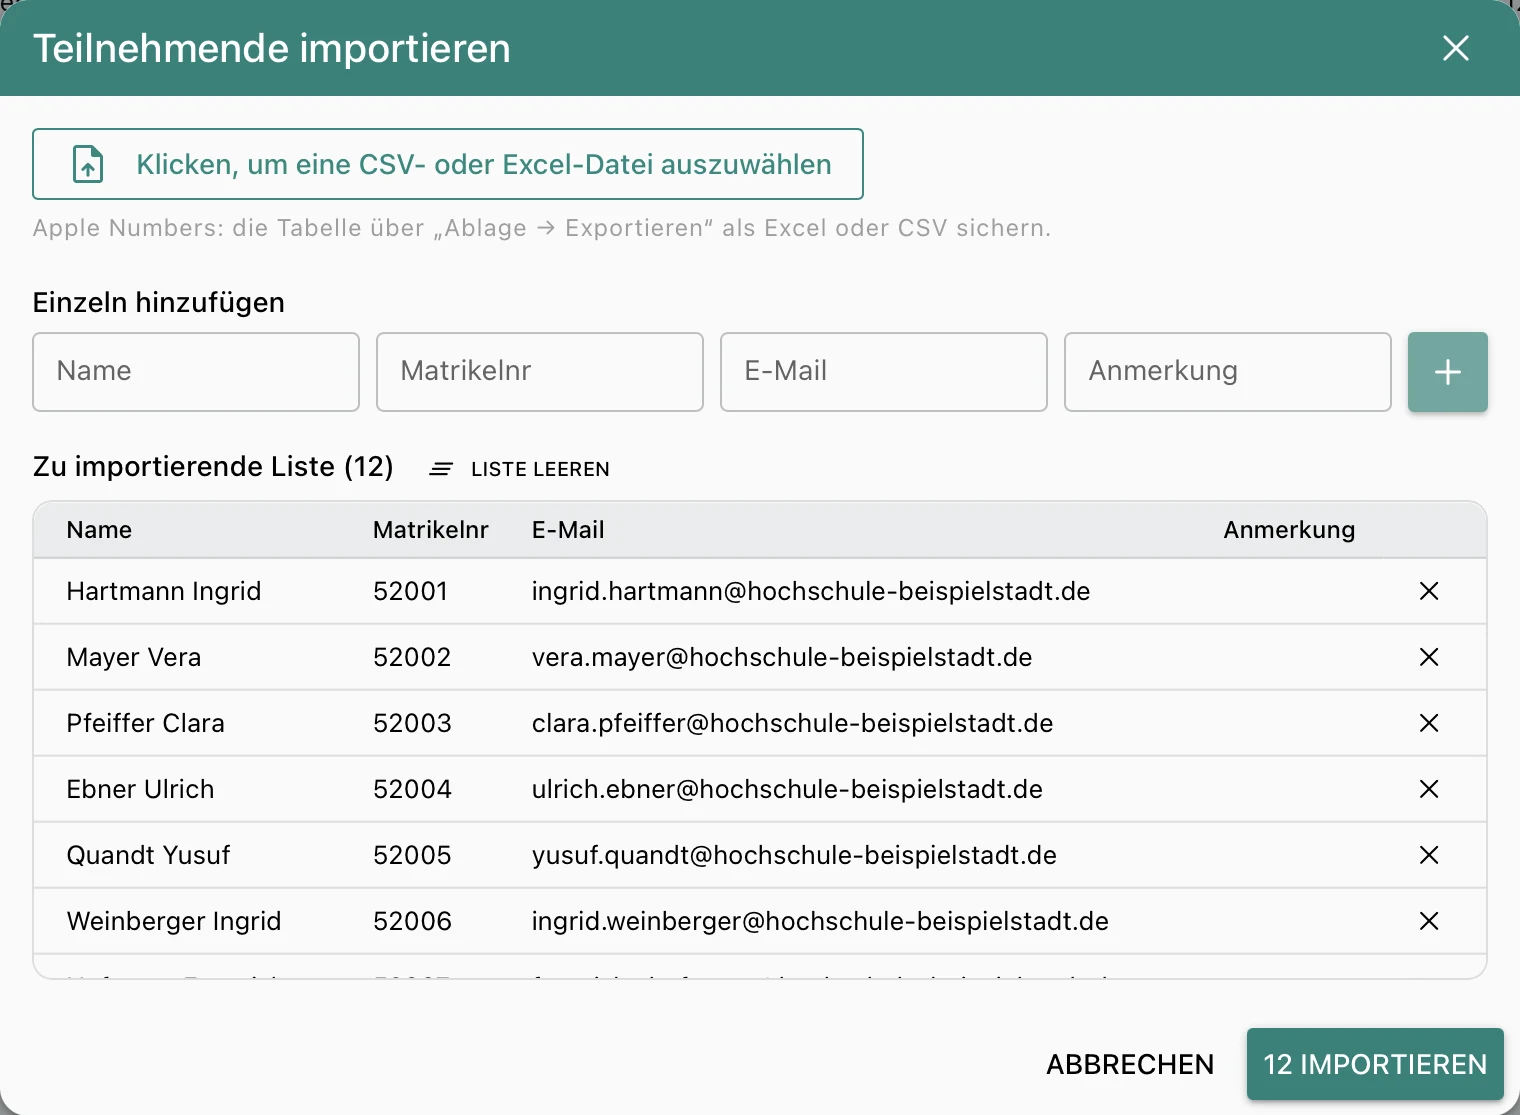Click Matrikelnr 52002
The image size is (1520, 1115).
(x=412, y=657)
